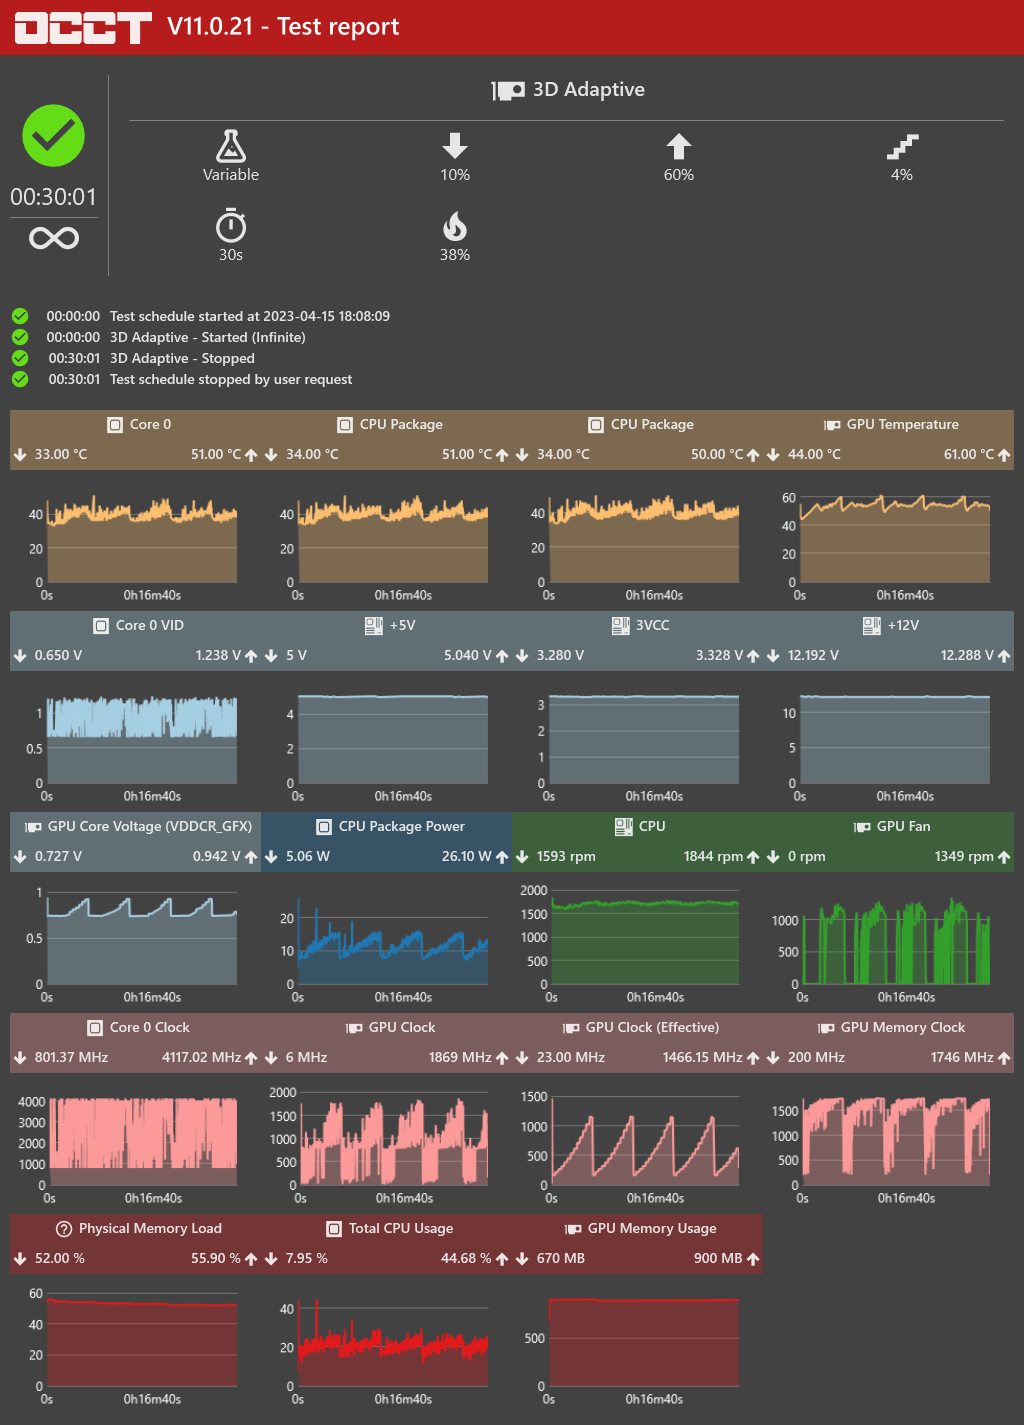
Task: Click the motherboard icon next to +12V
Action: pyautogui.click(x=872, y=625)
